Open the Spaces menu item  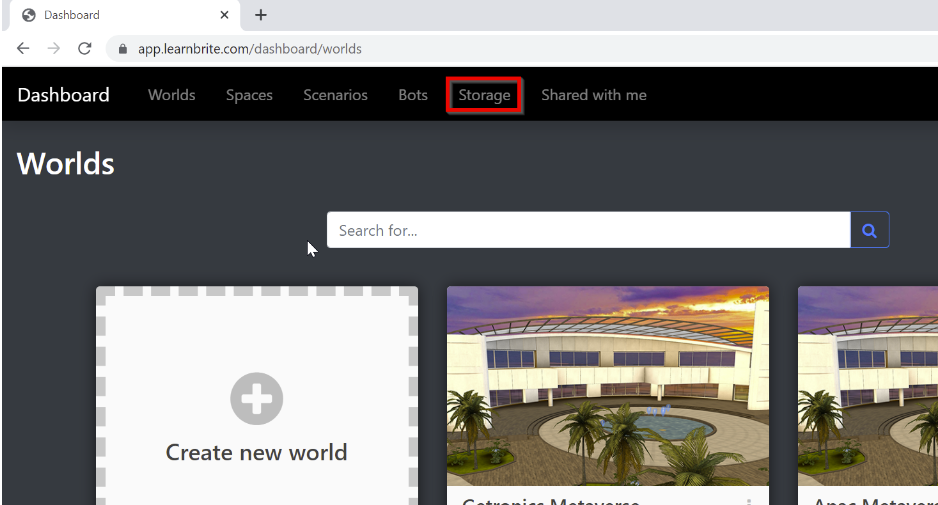[249, 95]
